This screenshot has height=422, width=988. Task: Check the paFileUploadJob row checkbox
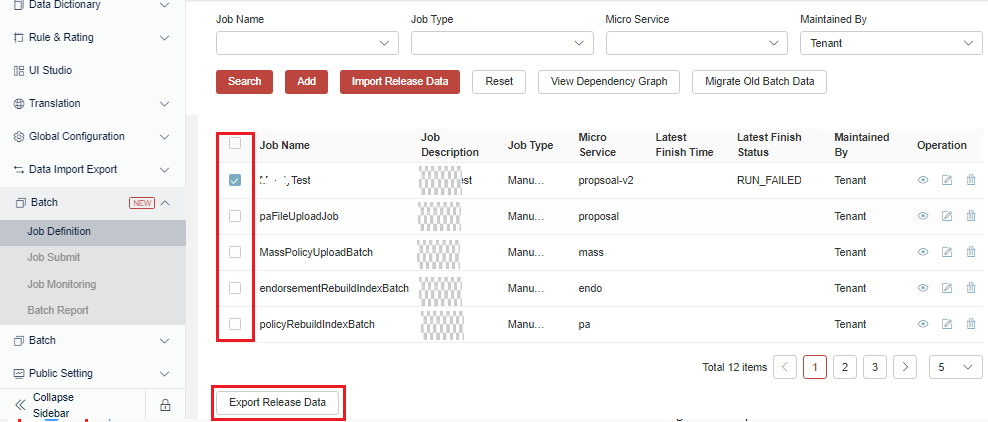[235, 216]
